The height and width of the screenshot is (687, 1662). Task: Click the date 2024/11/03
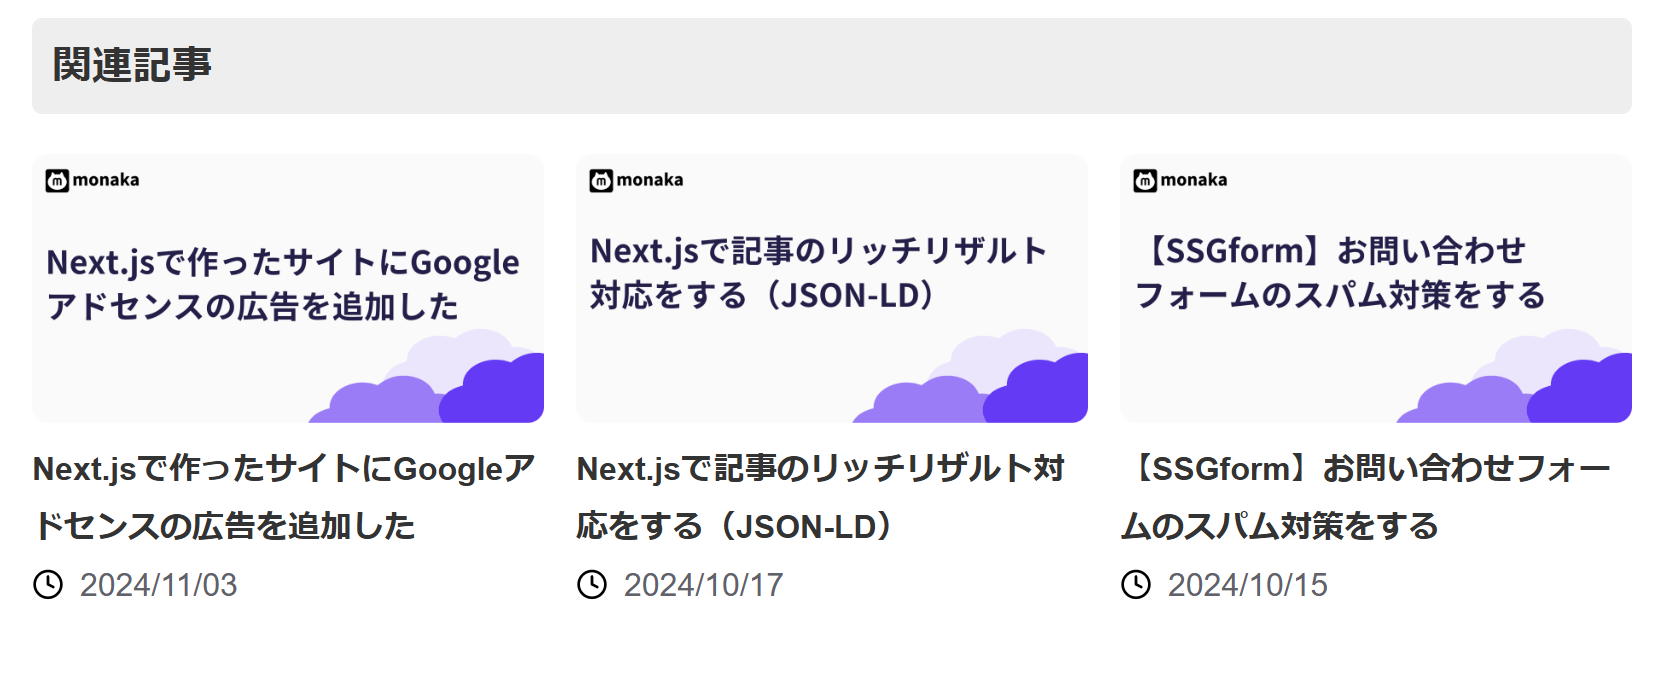(159, 585)
